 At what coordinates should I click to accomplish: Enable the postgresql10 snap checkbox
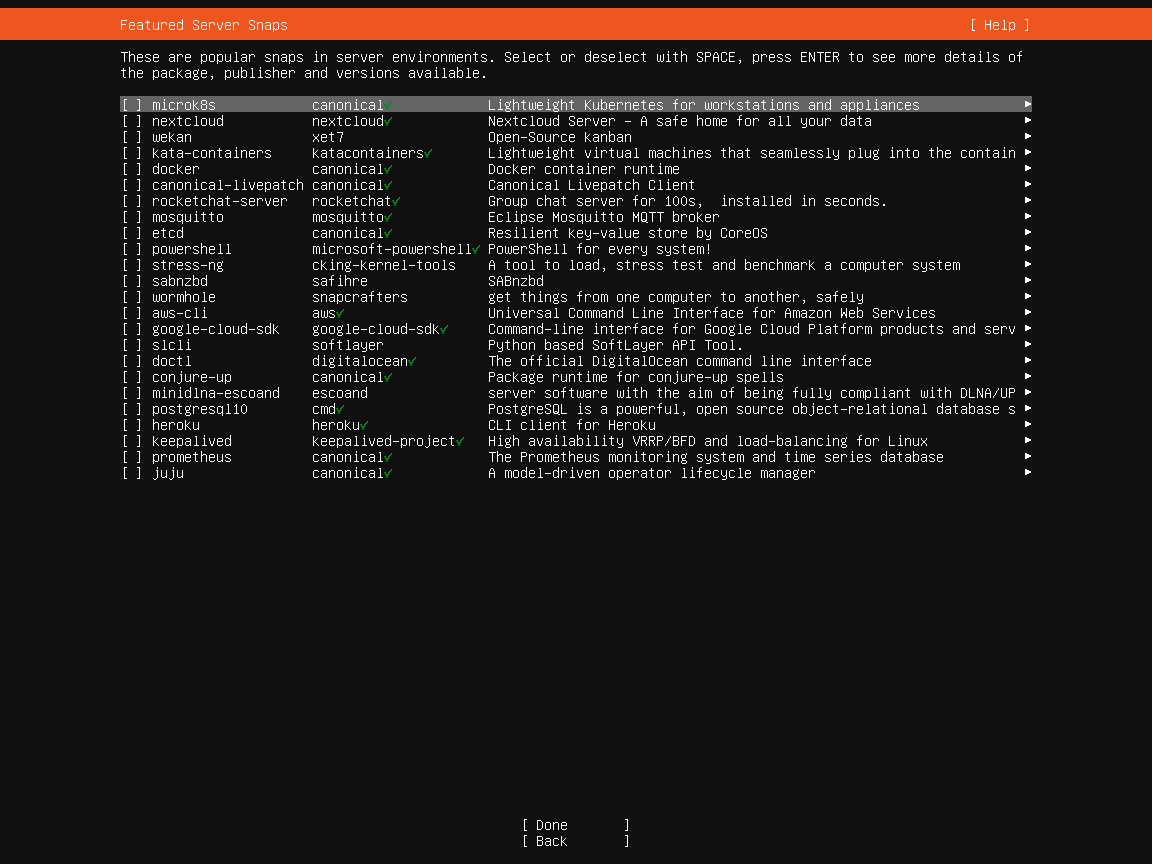tap(132, 409)
